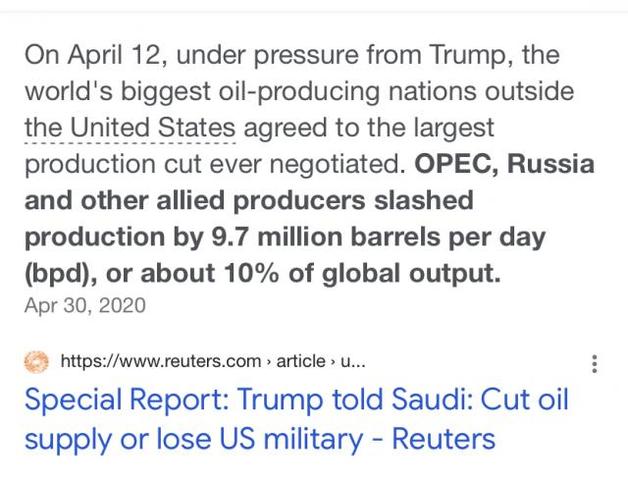Click the 'On April 12' snippet opening
Image resolution: width=628 pixels, height=480 pixels.
[93, 55]
